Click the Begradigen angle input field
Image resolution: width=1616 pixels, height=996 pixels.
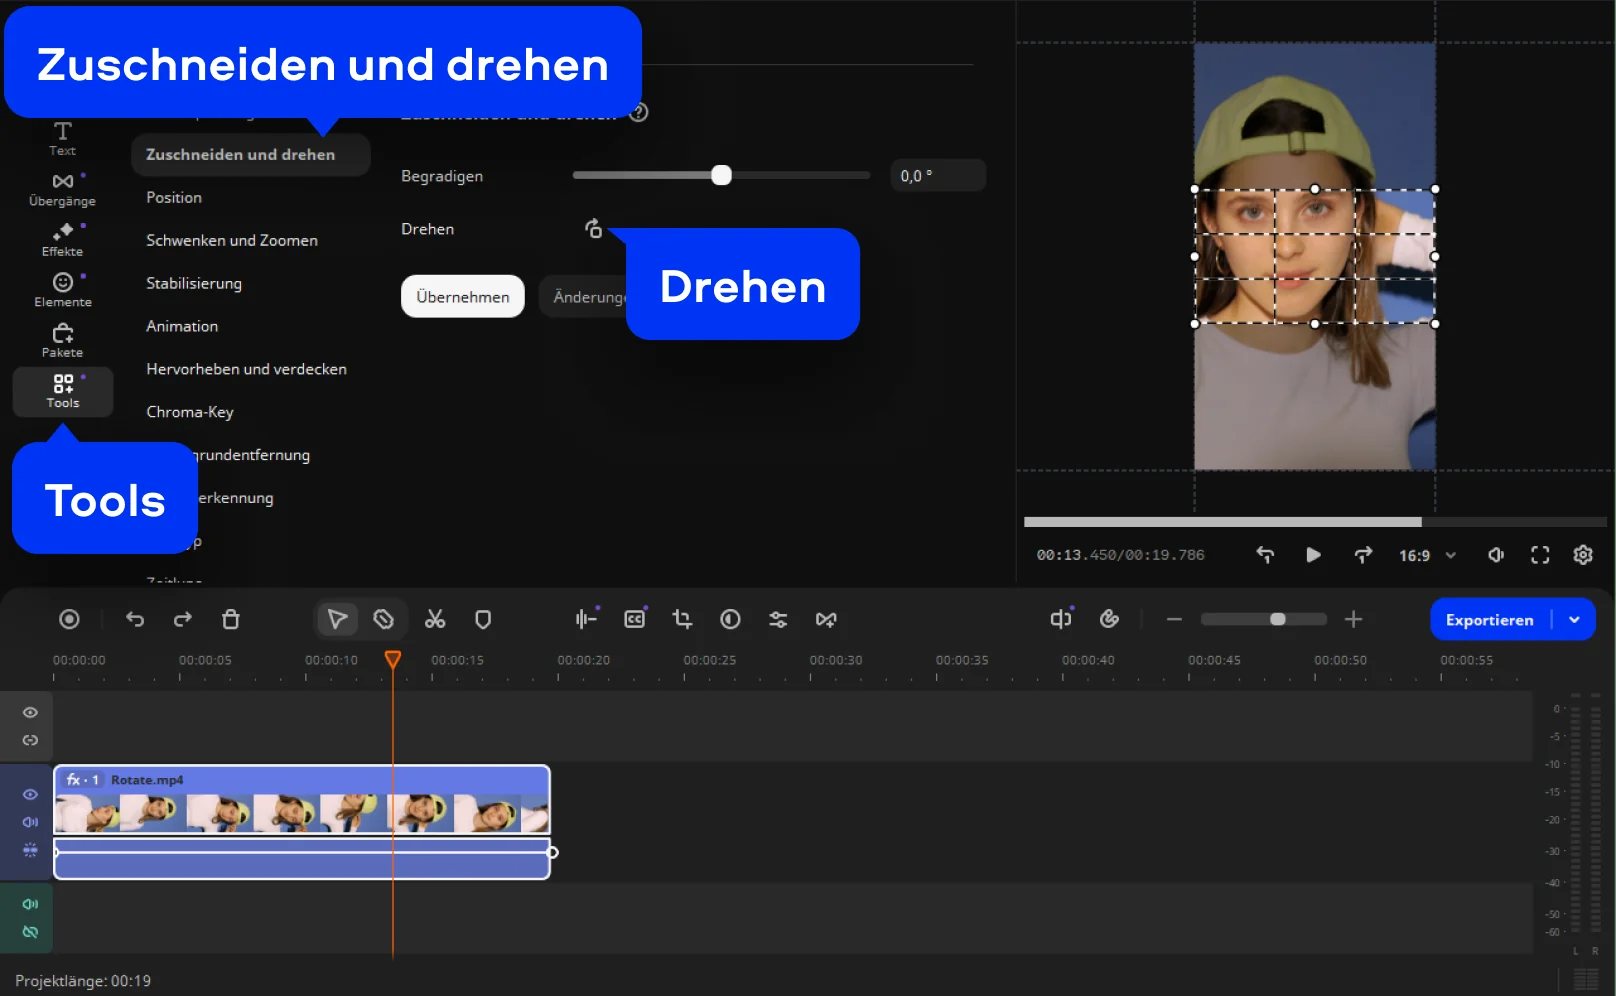click(937, 176)
